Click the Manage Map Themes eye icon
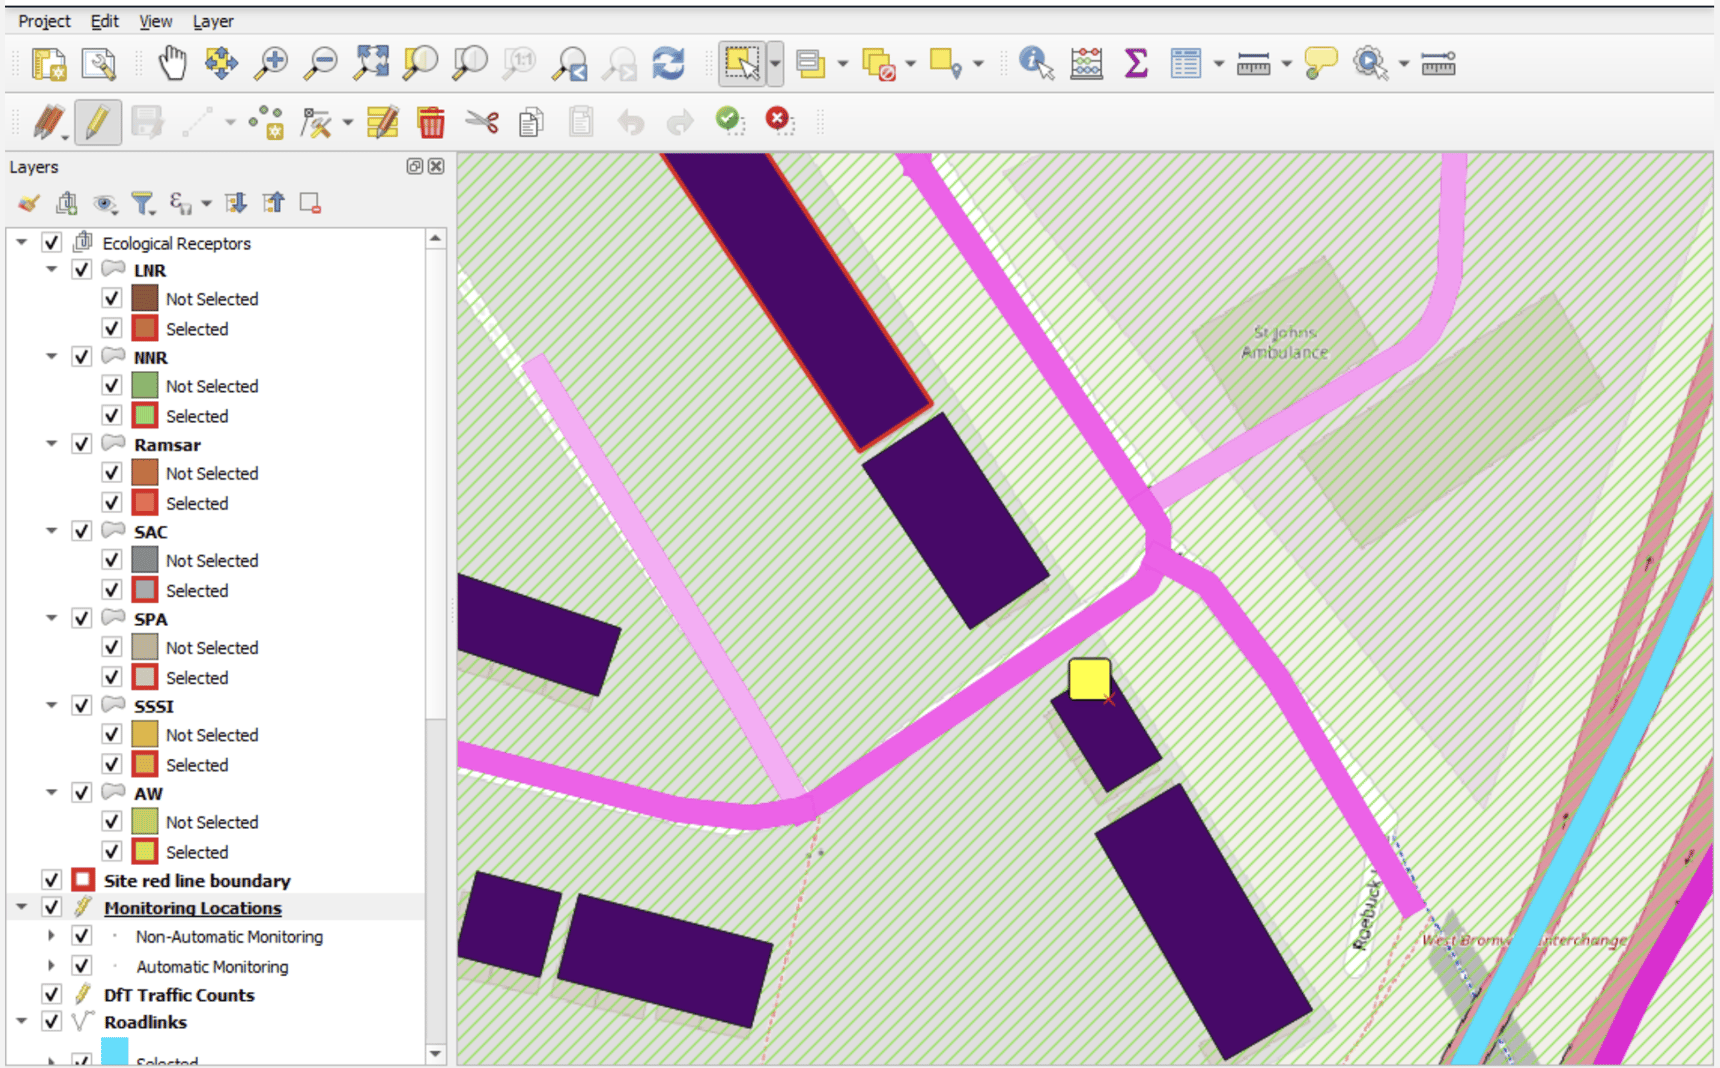This screenshot has width=1720, height=1068. tap(105, 202)
